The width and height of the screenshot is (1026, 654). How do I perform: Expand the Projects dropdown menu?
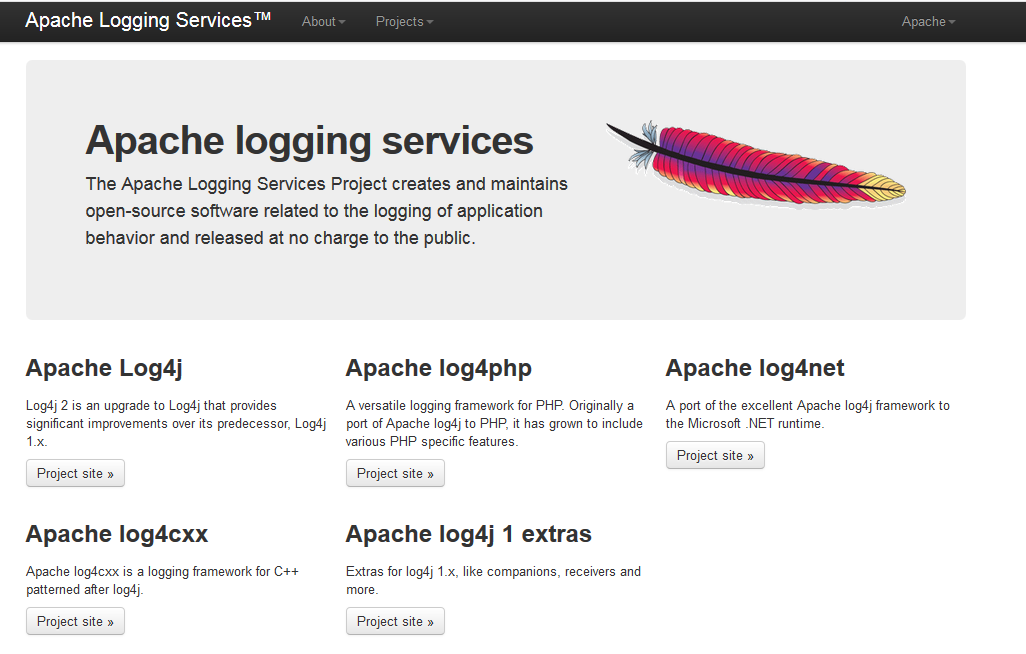coord(404,22)
